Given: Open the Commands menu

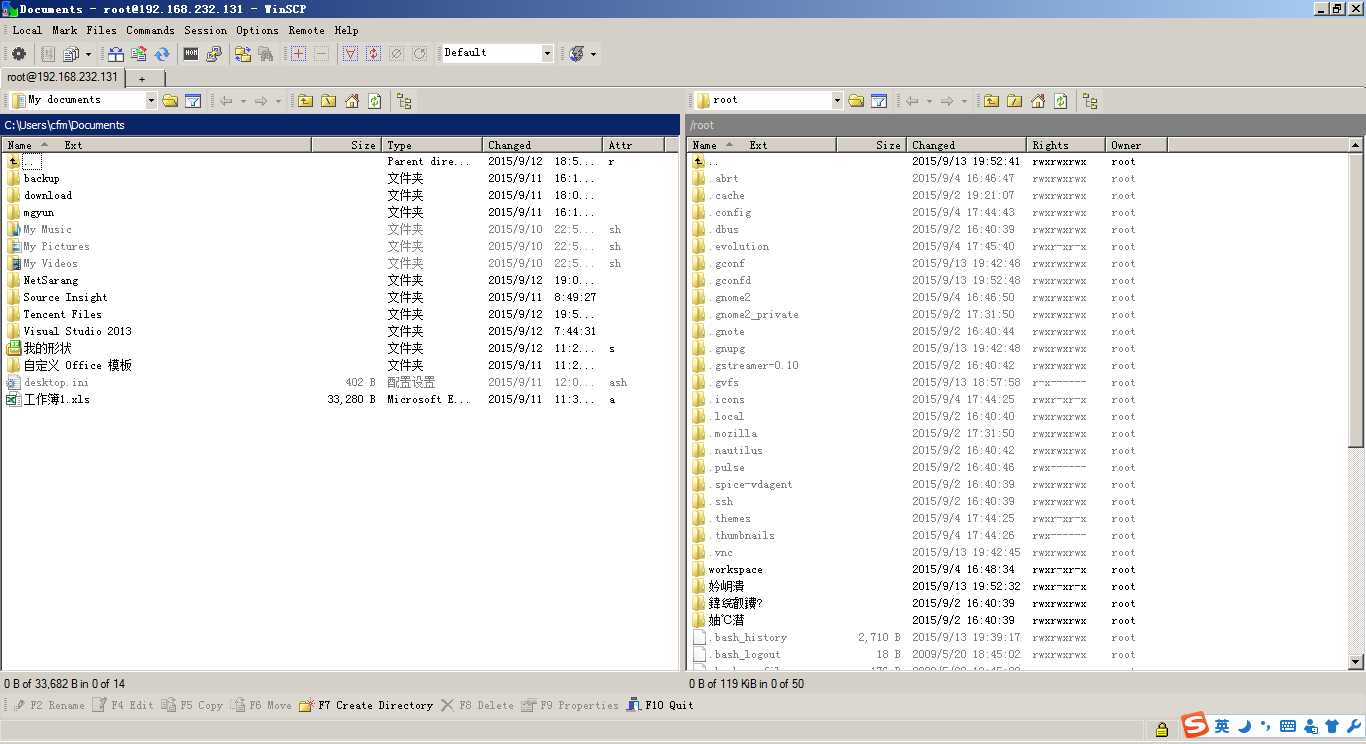Looking at the screenshot, I should [x=150, y=30].
